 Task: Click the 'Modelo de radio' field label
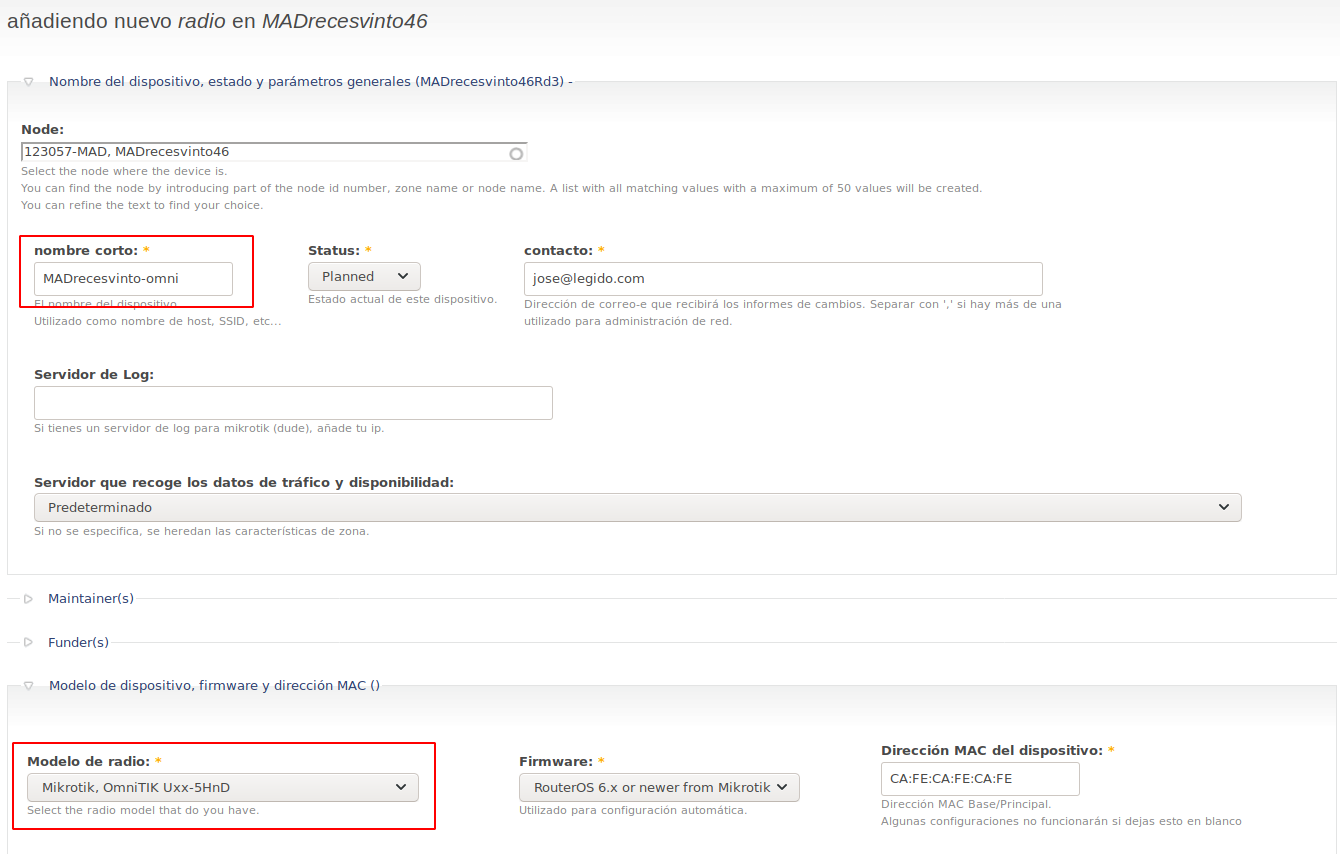pos(88,762)
